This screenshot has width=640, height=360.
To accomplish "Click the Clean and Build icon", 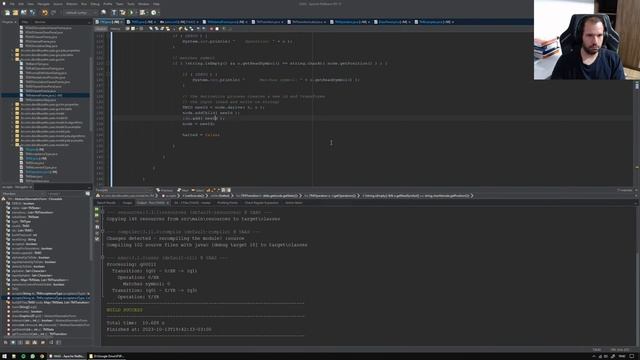I will [x=122, y=13].
